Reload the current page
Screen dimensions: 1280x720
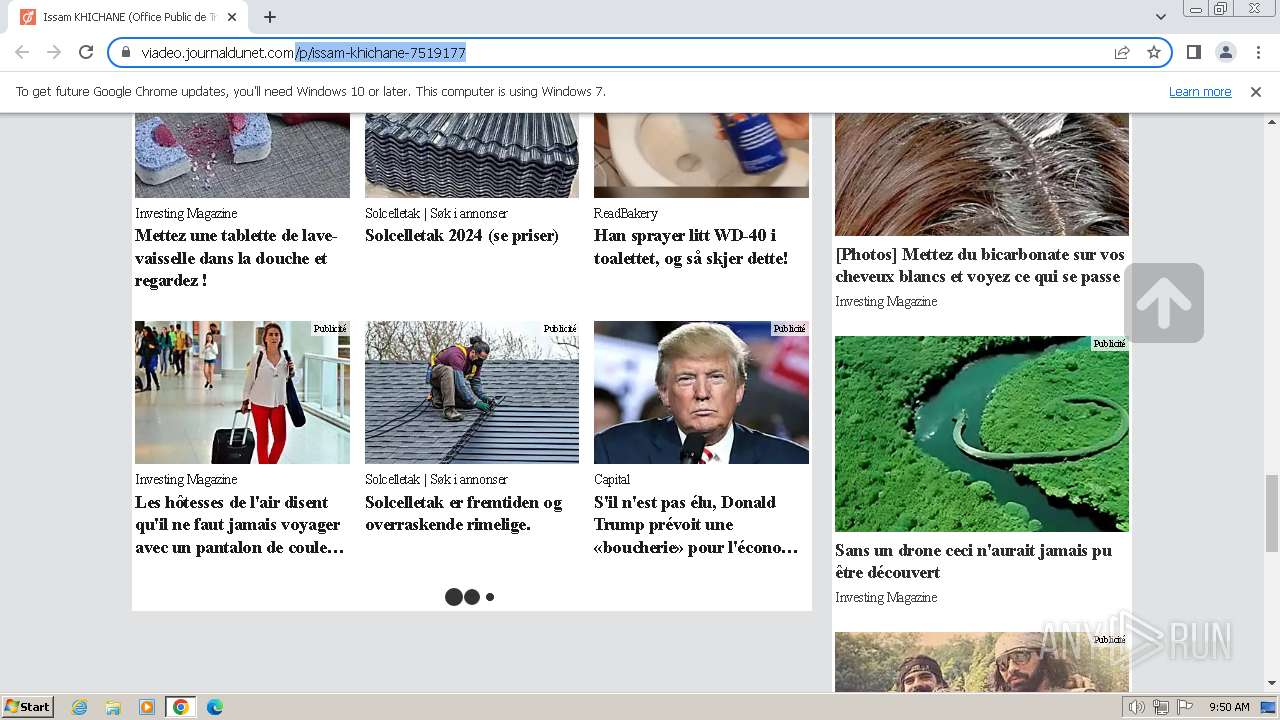(86, 52)
